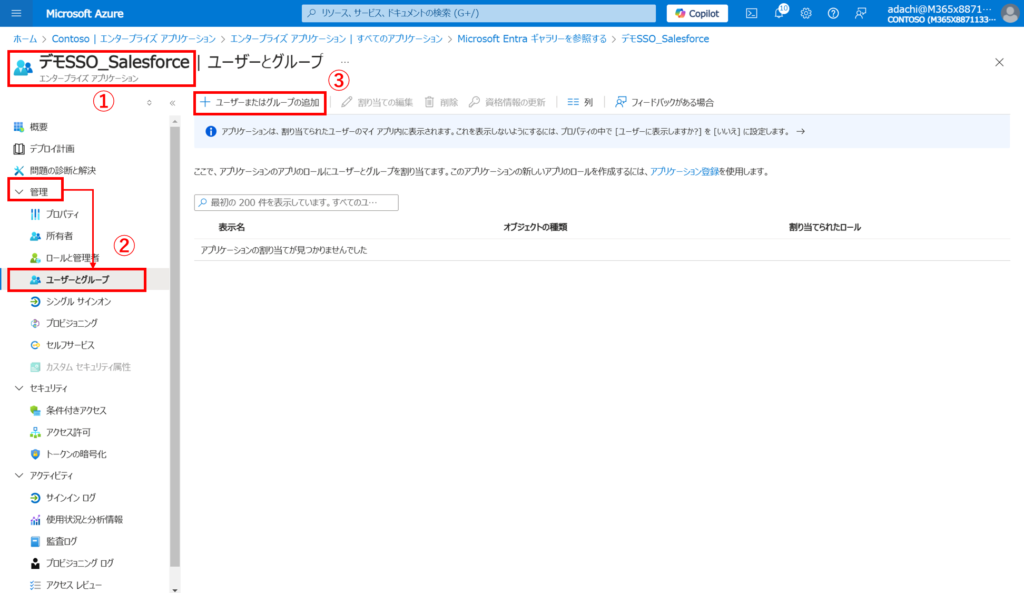Open Contoso | エンタープライズ アプリケーション breadcrumb
Image resolution: width=1024 pixels, height=593 pixels.
pos(133,39)
